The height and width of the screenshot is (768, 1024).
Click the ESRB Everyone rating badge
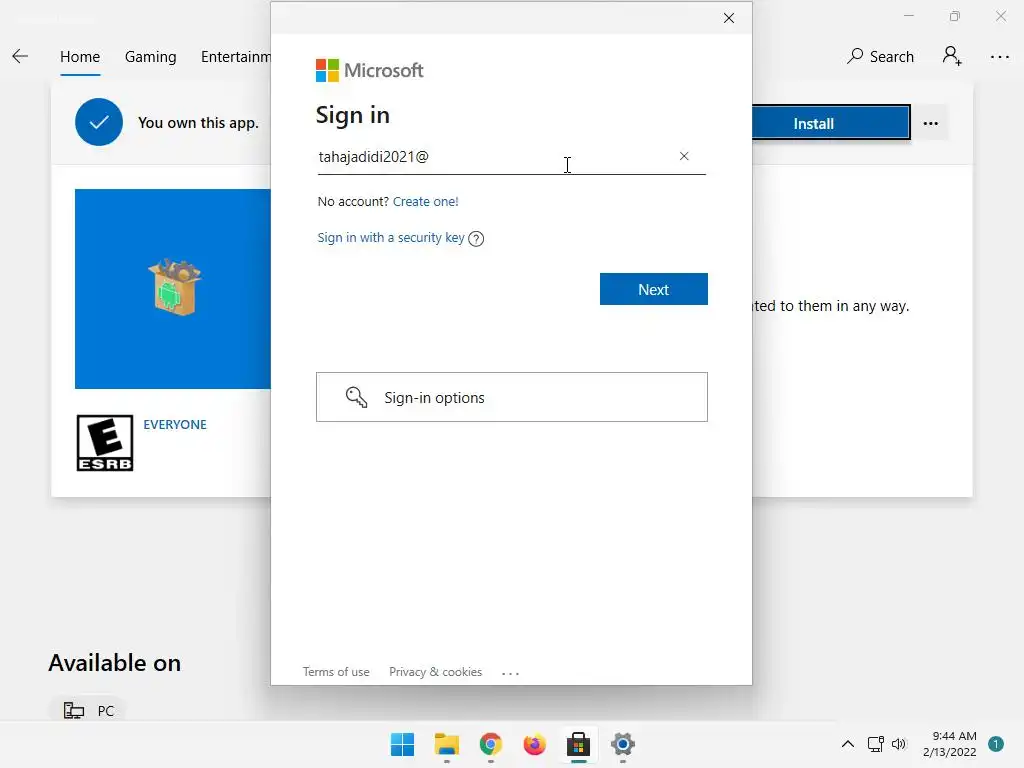104,443
